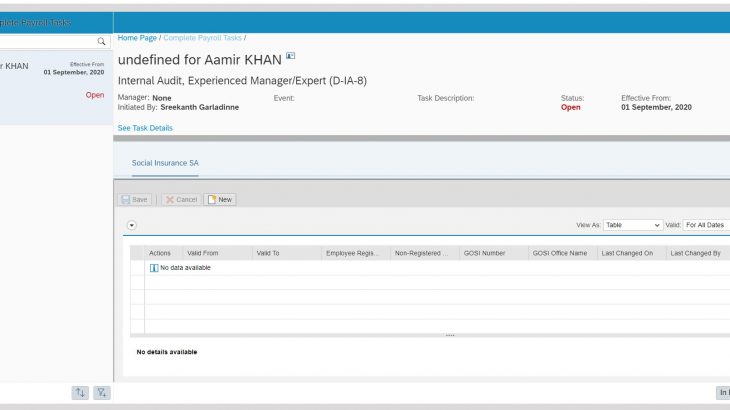The width and height of the screenshot is (730, 410).
Task: Go to Home Page breadcrumb
Action: tap(137, 38)
